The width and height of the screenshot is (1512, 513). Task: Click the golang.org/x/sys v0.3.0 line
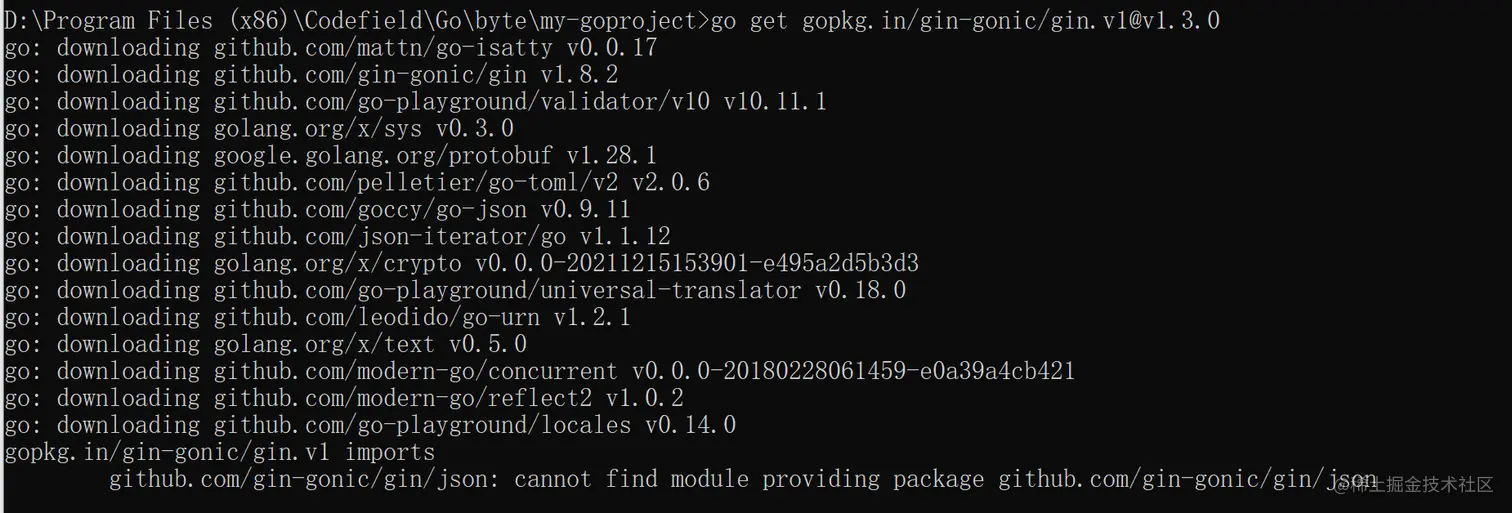click(259, 128)
